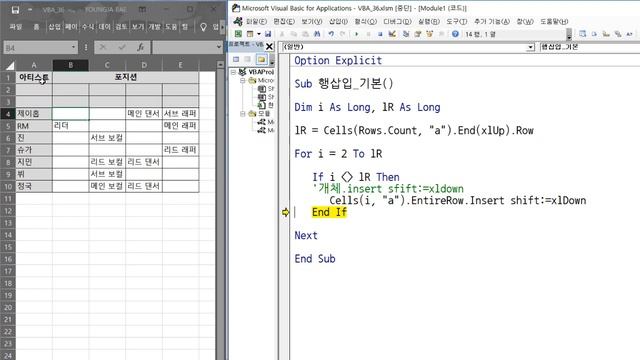Click the Find binoculars icon in VBA toolbar
Image resolution: width=640 pixels, height=360 pixels.
coord(317,34)
